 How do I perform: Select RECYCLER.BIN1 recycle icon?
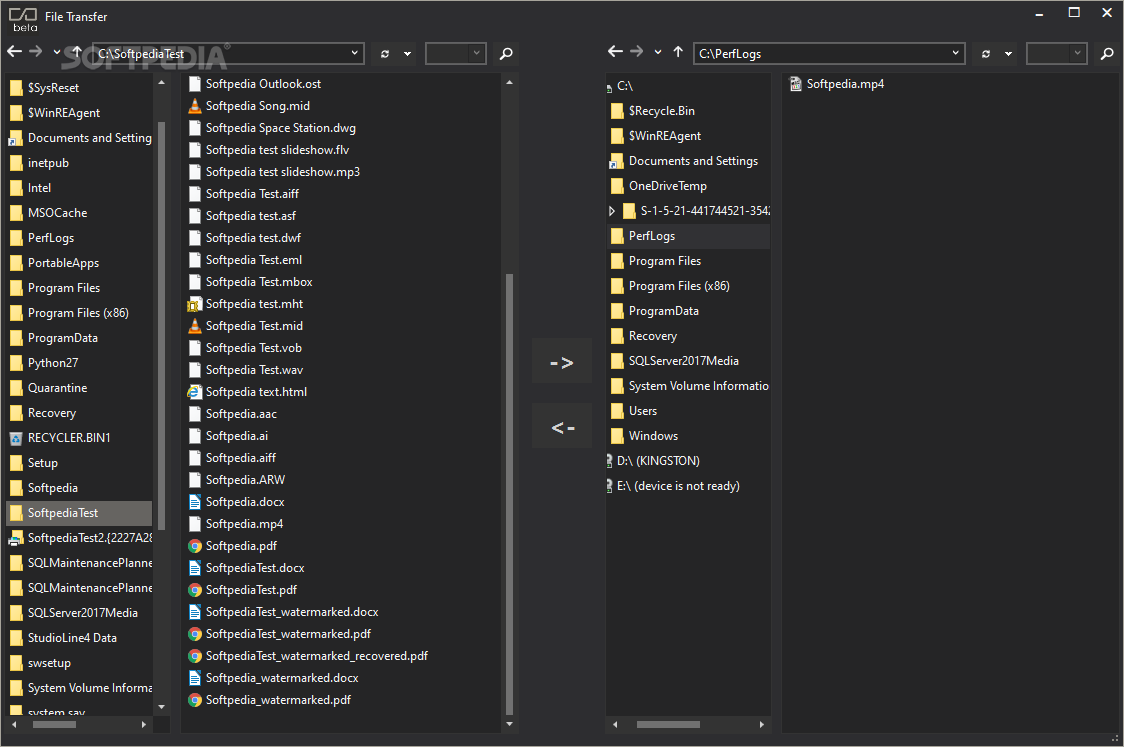tap(16, 438)
